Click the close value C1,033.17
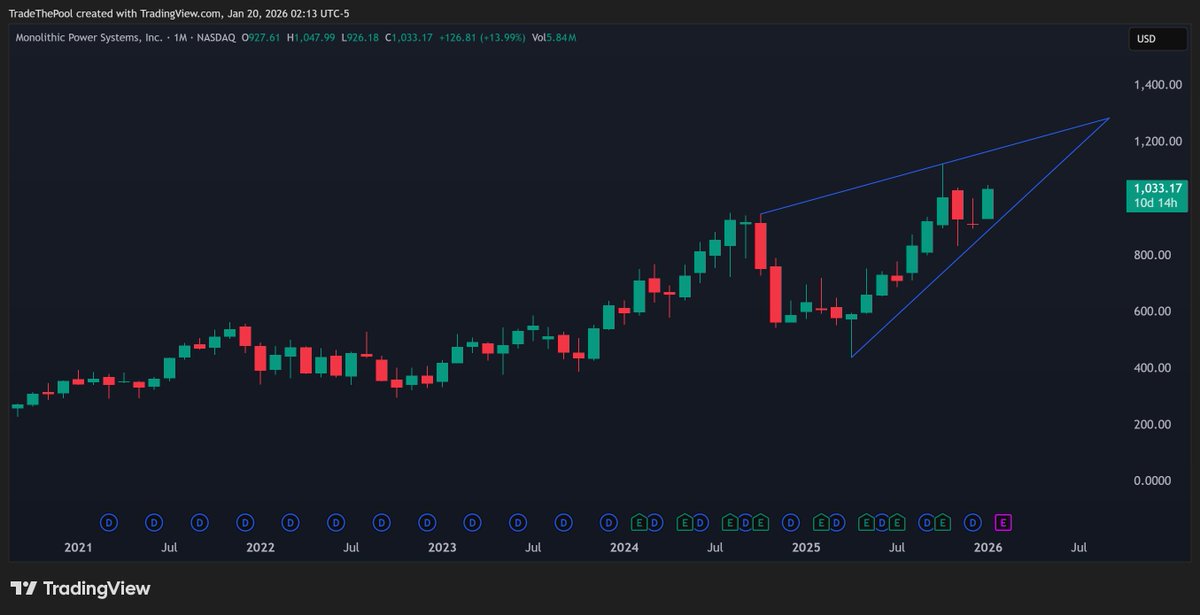 pyautogui.click(x=410, y=37)
